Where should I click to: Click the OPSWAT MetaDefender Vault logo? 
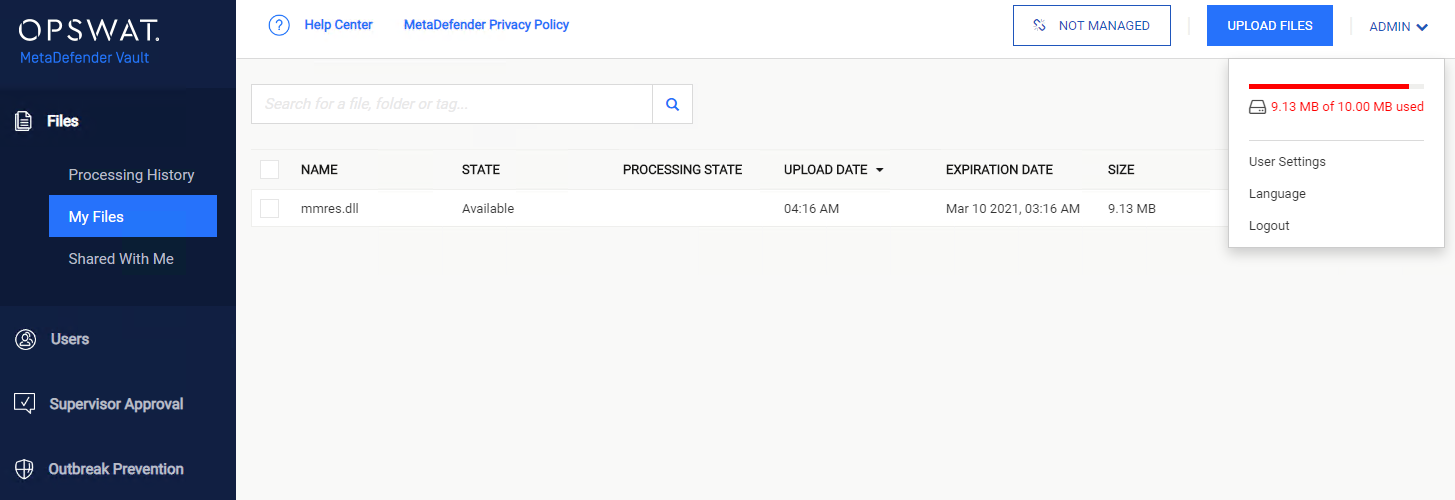[88, 40]
